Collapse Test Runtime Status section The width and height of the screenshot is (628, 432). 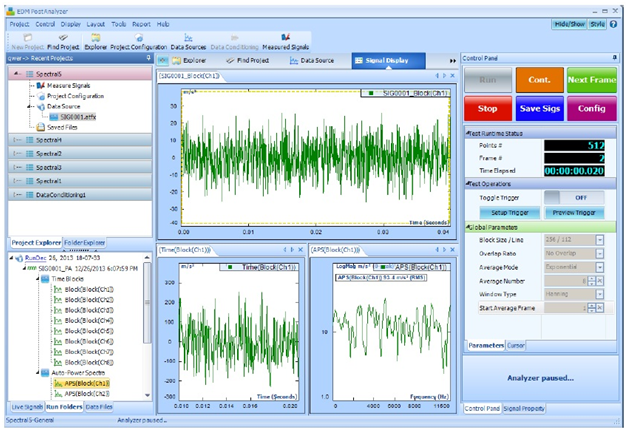pos(467,133)
